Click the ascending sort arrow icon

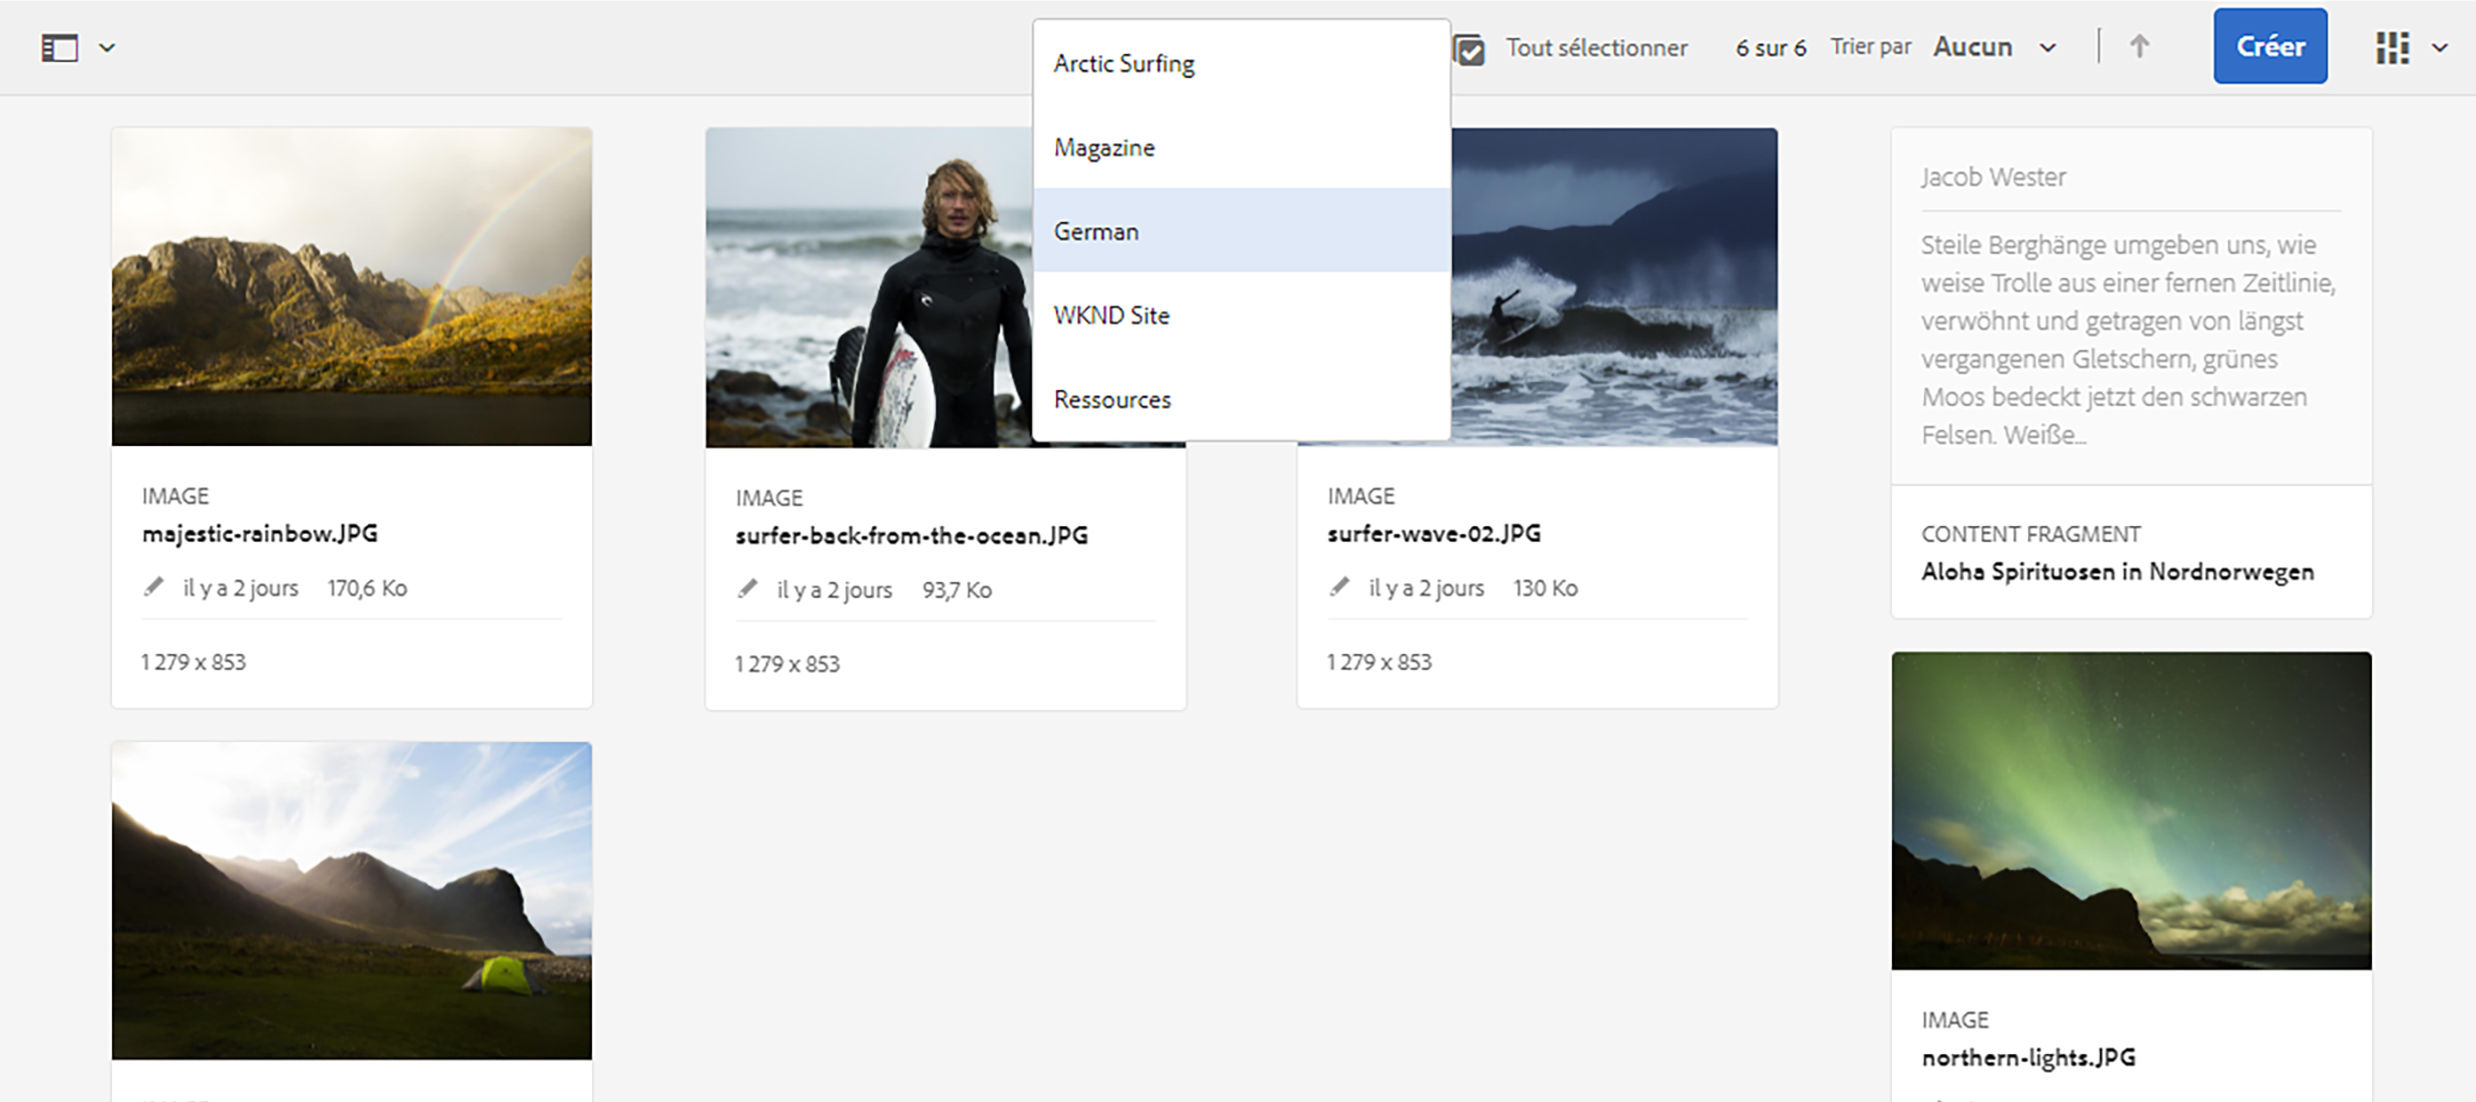[2139, 46]
